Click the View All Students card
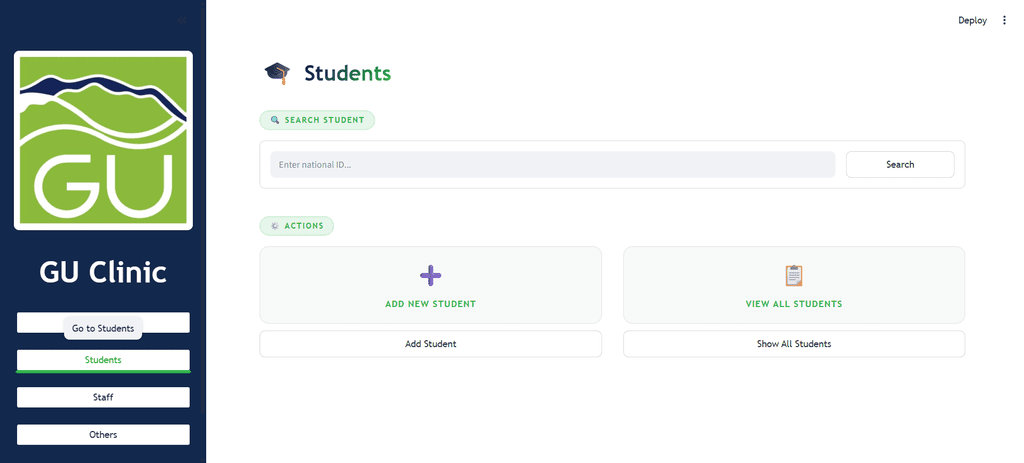The width and height of the screenshot is (1024, 463). (793, 285)
